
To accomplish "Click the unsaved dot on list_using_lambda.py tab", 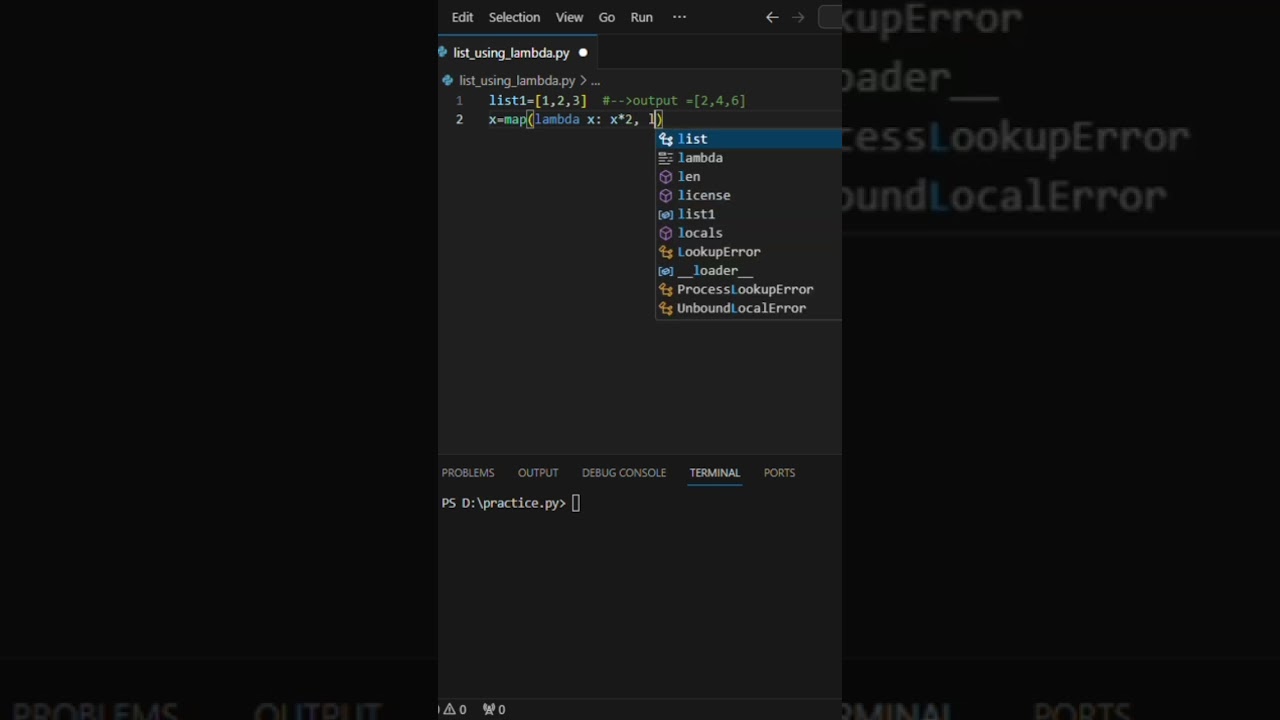I will pyautogui.click(x=583, y=53).
